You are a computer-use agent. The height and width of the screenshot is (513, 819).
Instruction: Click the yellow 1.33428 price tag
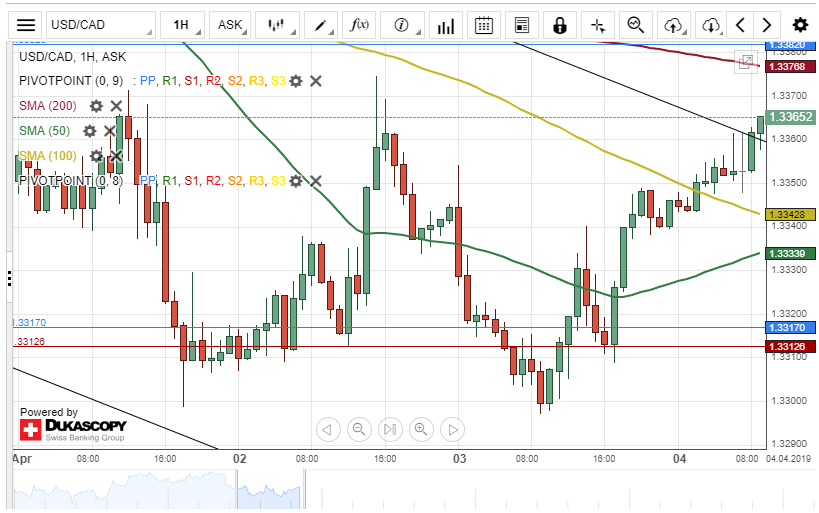790,215
